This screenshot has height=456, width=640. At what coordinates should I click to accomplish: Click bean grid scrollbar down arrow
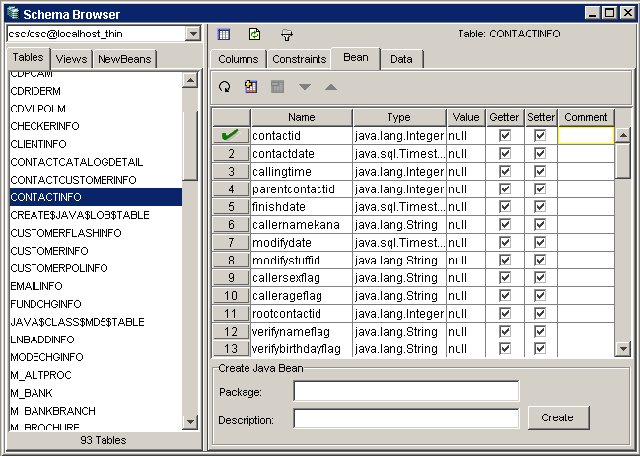pyautogui.click(x=623, y=349)
